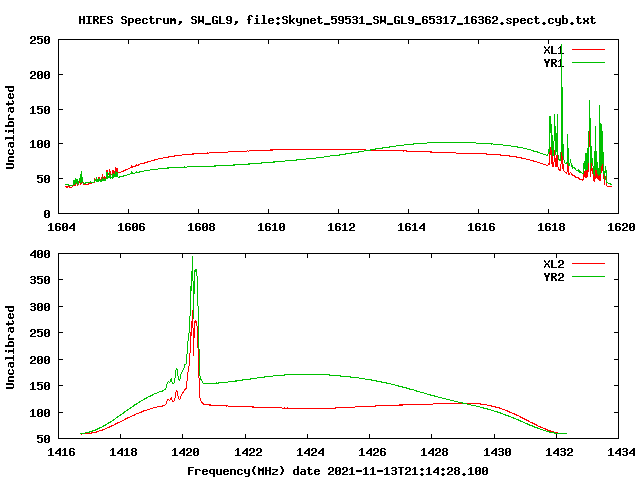
Task: Click the 1614 tick label
Action: pyautogui.click(x=411, y=227)
